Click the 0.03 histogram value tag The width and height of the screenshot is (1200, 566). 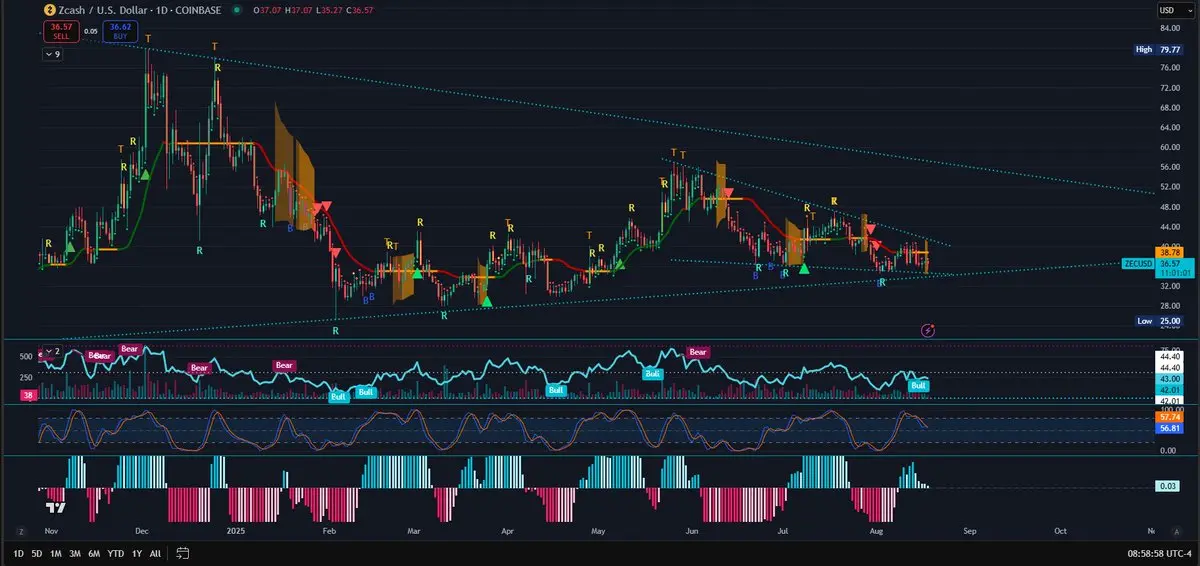1169,486
